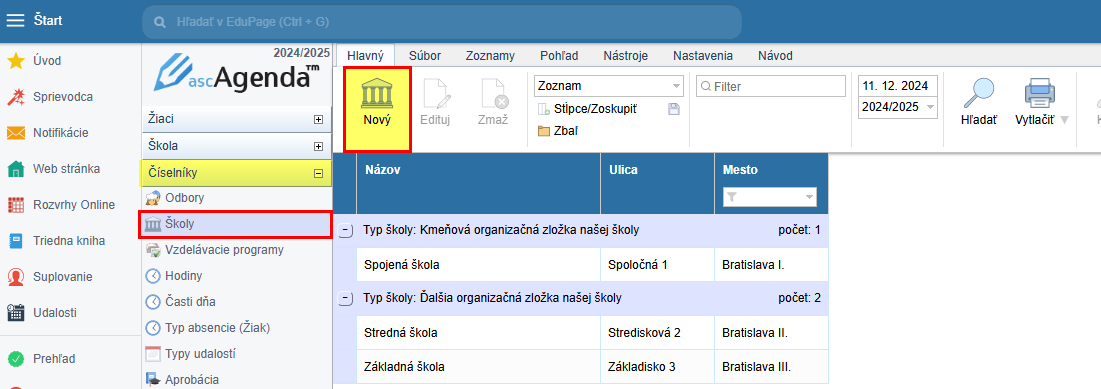The height and width of the screenshot is (389, 1101).
Task: Open the Zoznam dropdown
Action: (609, 86)
